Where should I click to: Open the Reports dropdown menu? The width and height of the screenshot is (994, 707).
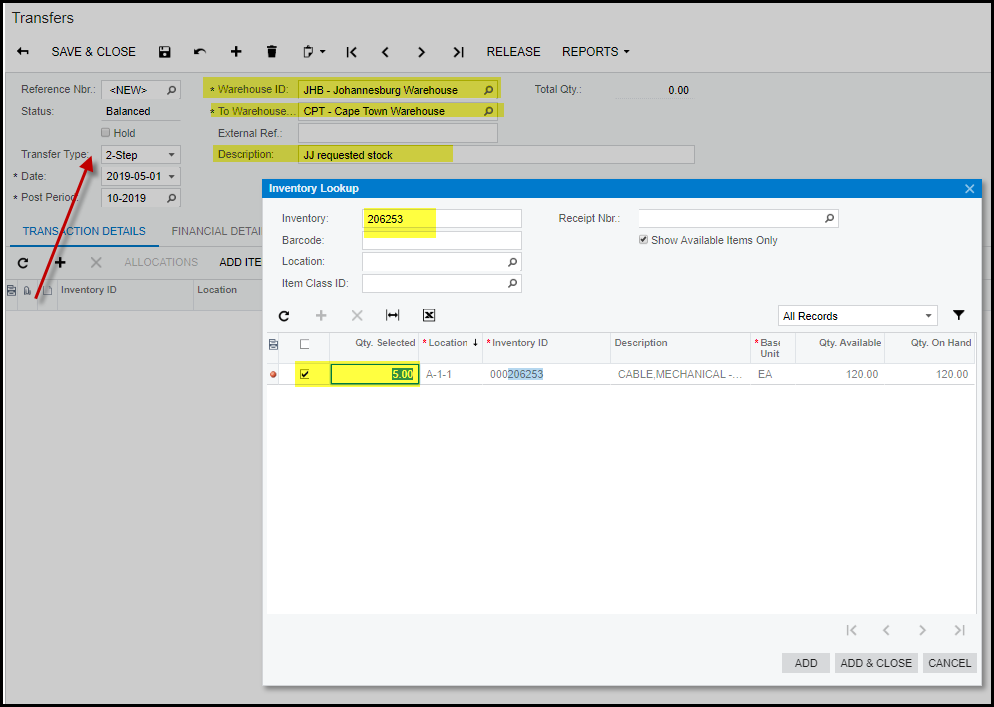tap(596, 52)
